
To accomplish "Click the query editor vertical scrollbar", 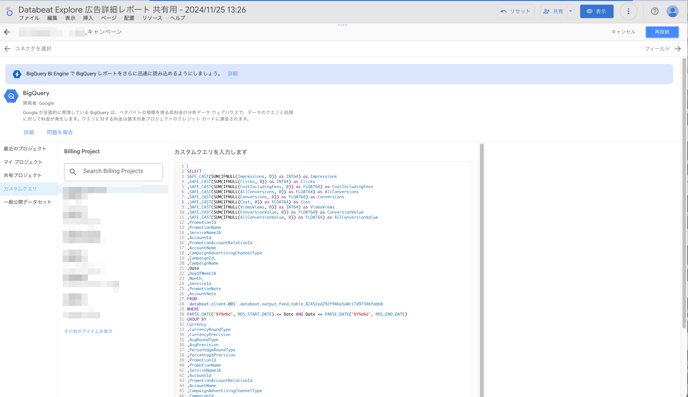I will pos(481,270).
